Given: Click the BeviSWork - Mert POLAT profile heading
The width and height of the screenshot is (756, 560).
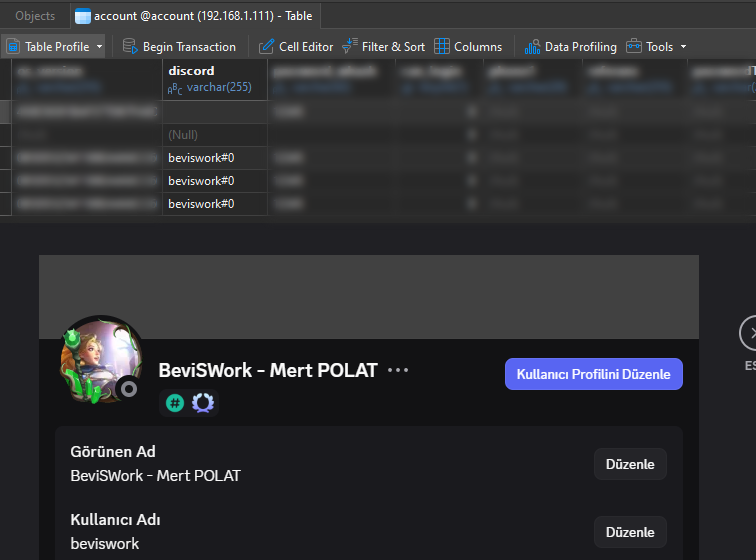Looking at the screenshot, I should pyautogui.click(x=268, y=370).
